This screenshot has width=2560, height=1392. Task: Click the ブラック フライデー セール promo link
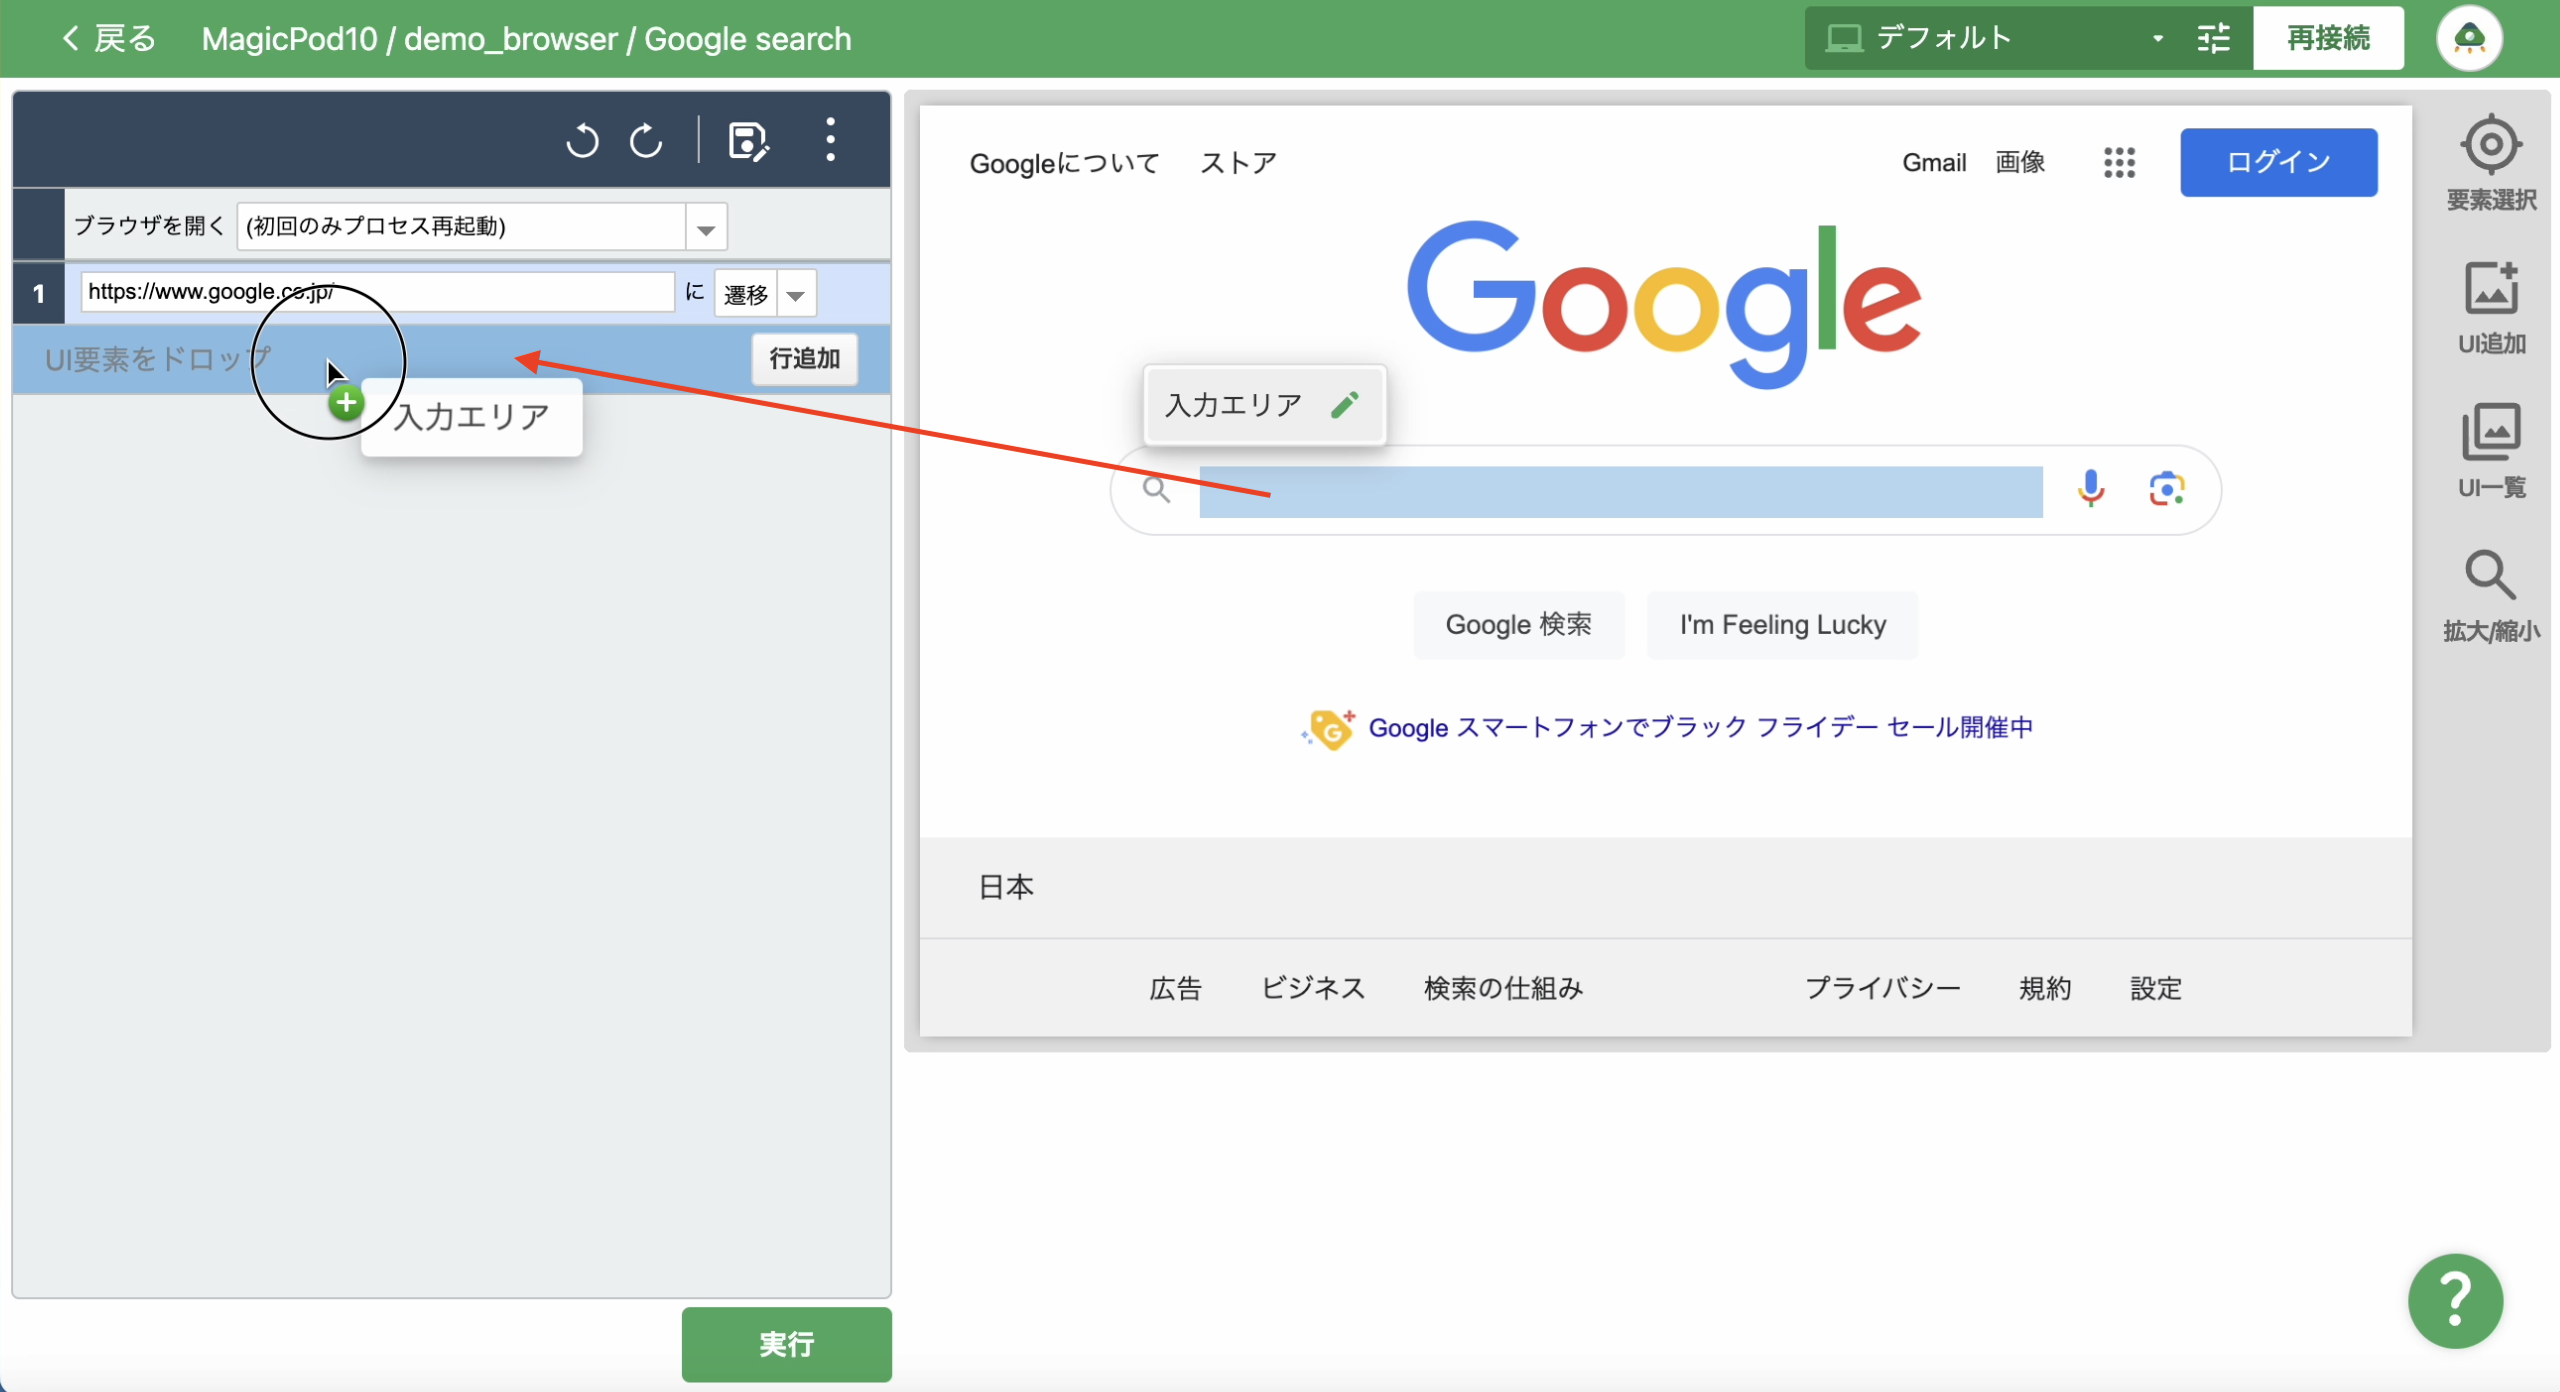click(1700, 728)
